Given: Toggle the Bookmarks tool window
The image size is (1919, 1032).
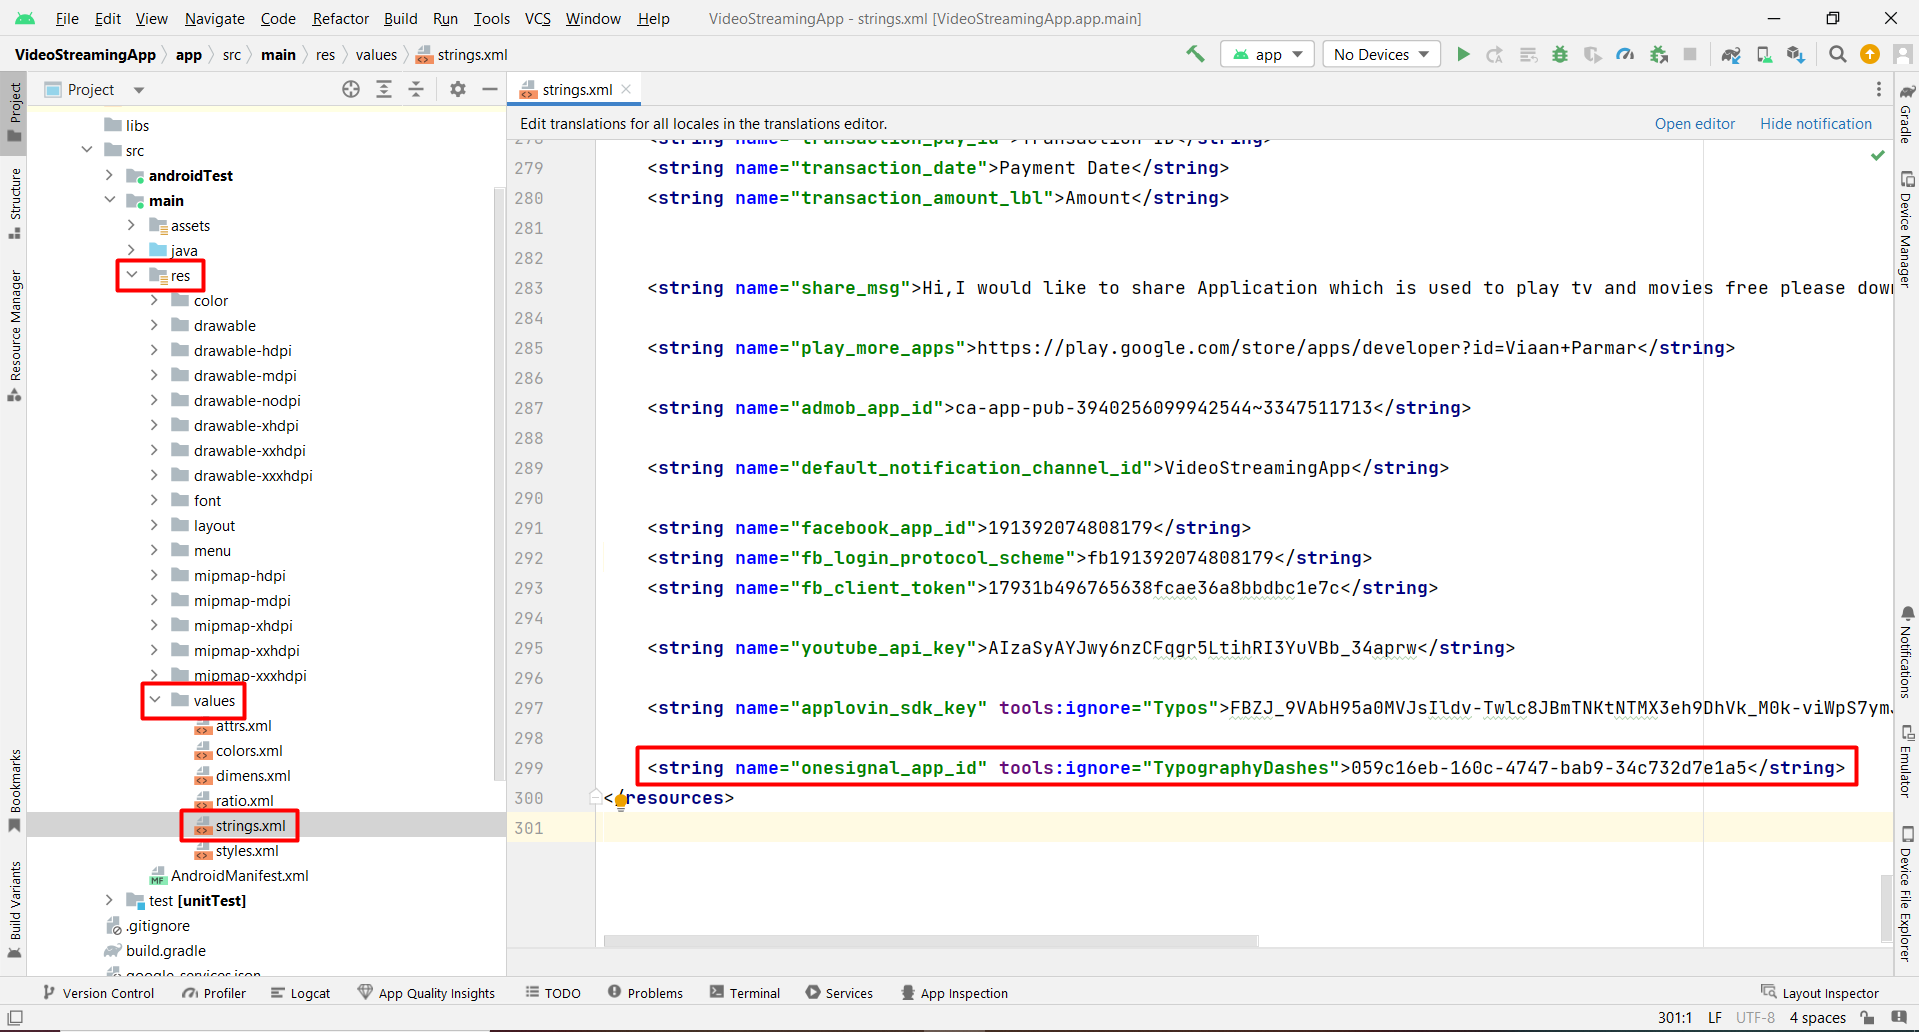Looking at the screenshot, I should click(x=14, y=791).
